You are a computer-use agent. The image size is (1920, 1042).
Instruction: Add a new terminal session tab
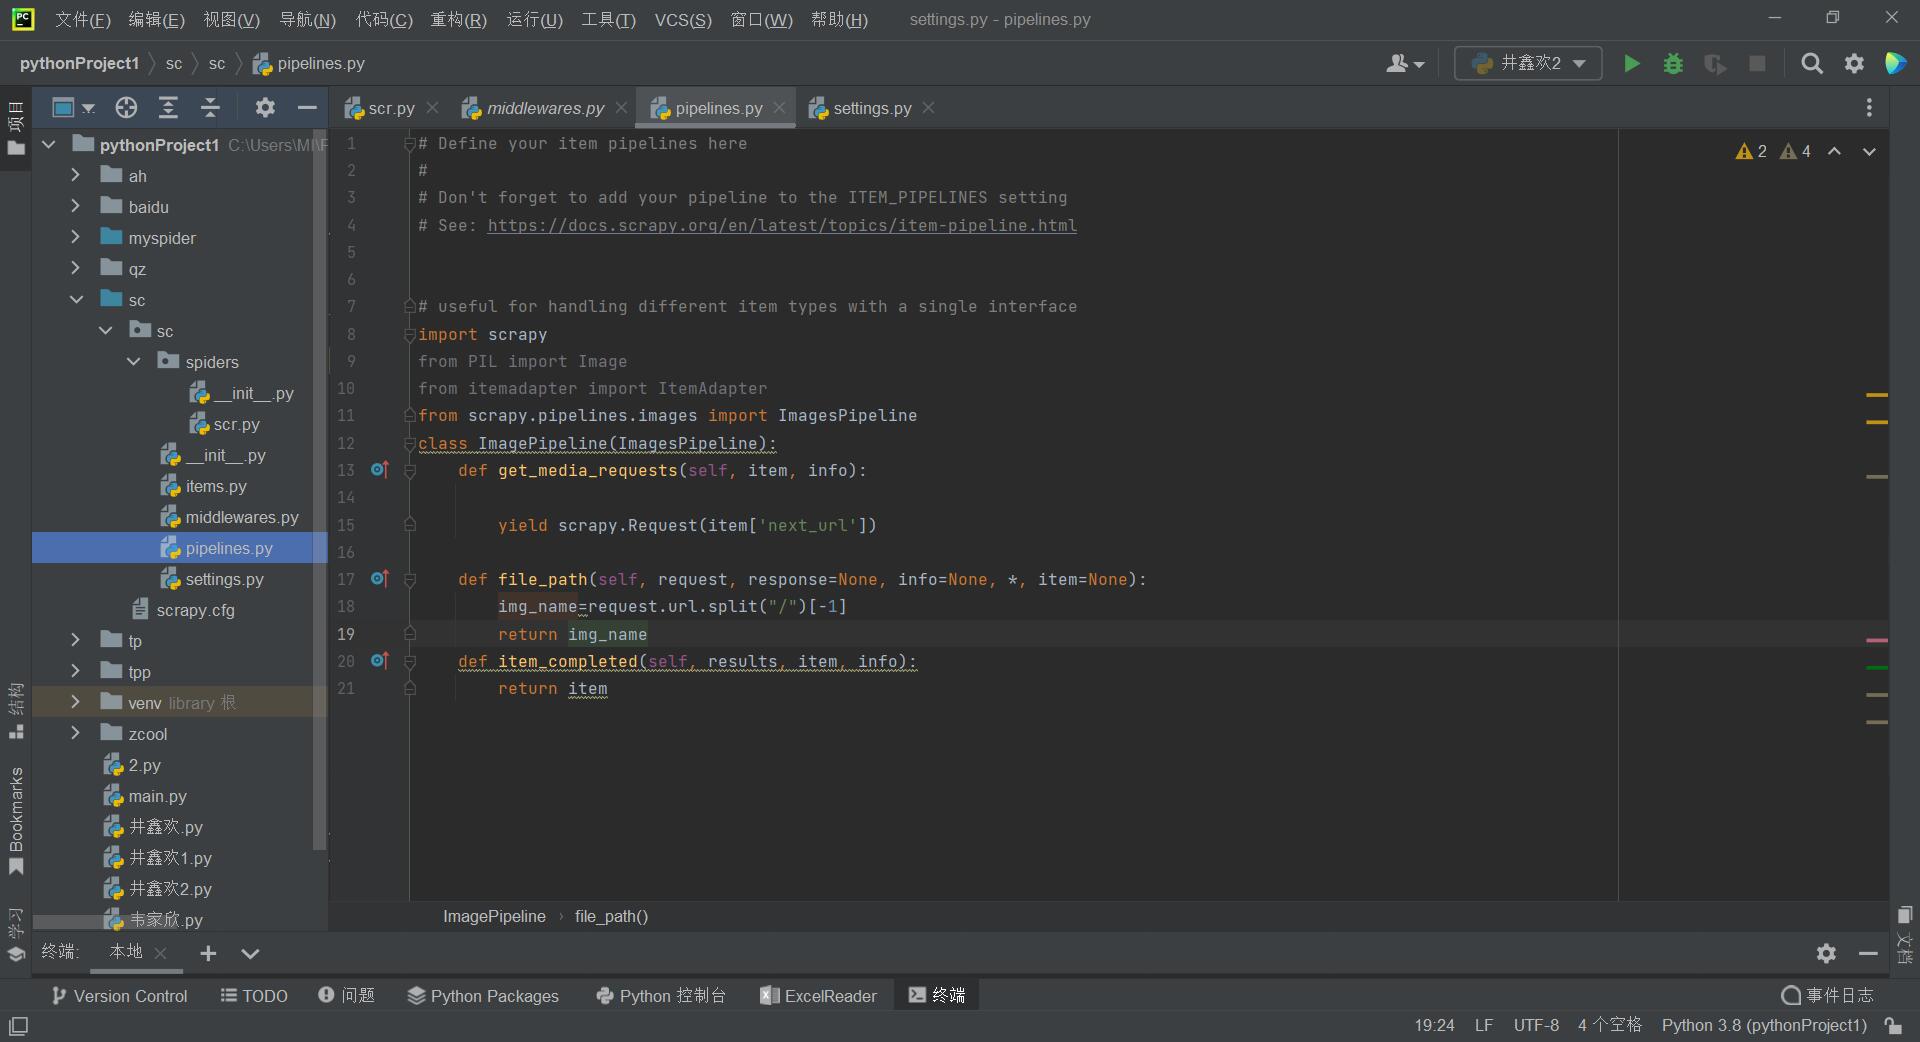[208, 953]
